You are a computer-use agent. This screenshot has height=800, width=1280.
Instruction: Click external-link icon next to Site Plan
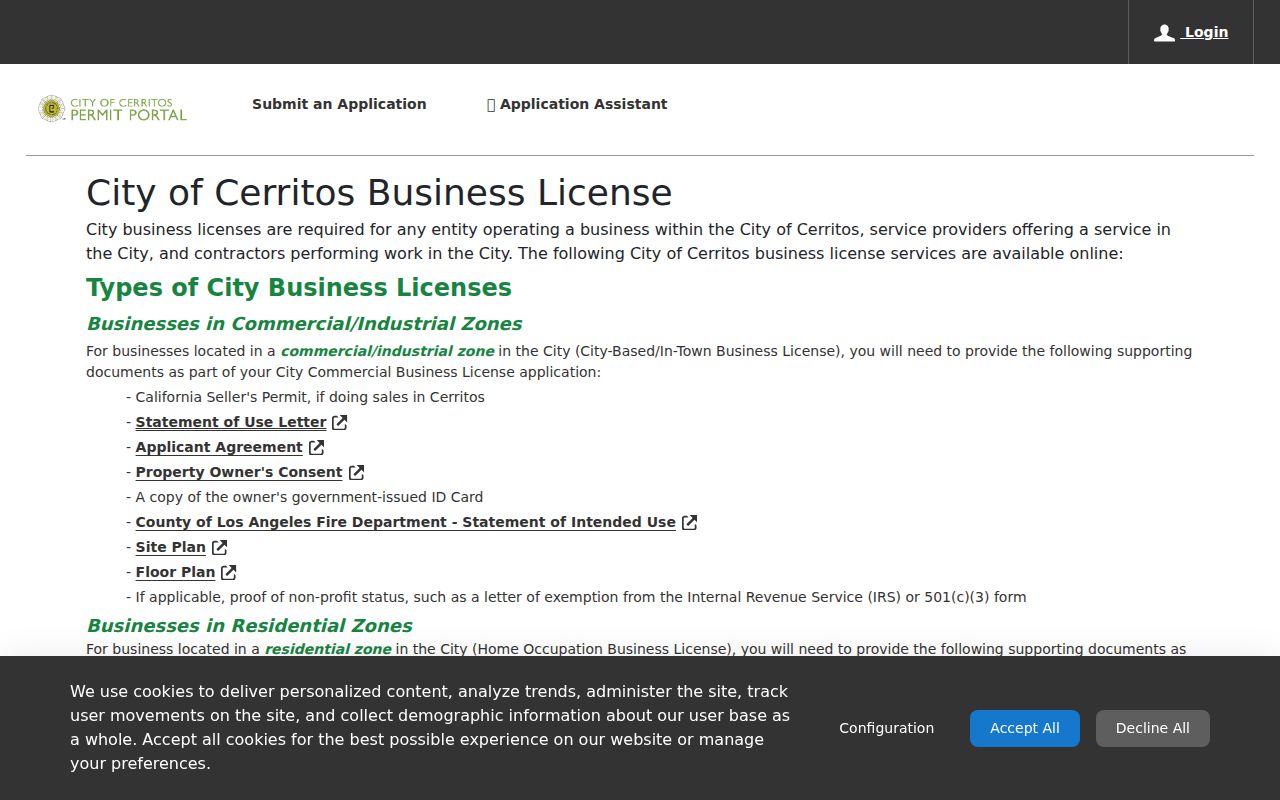coord(219,547)
